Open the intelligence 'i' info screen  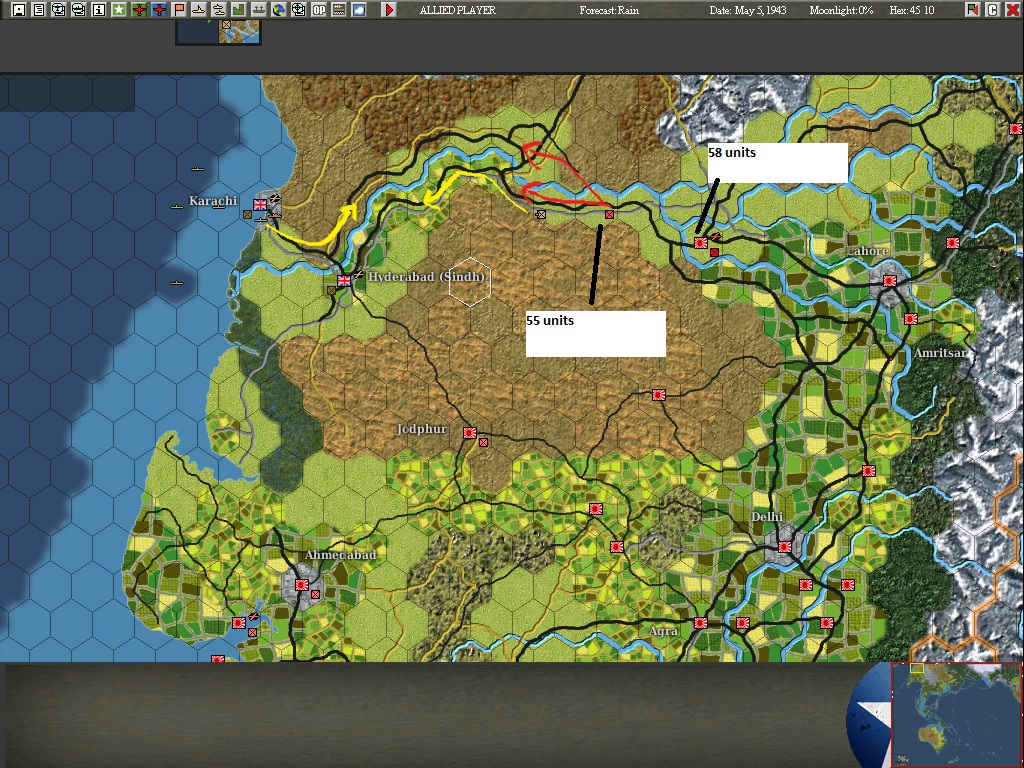[99, 10]
